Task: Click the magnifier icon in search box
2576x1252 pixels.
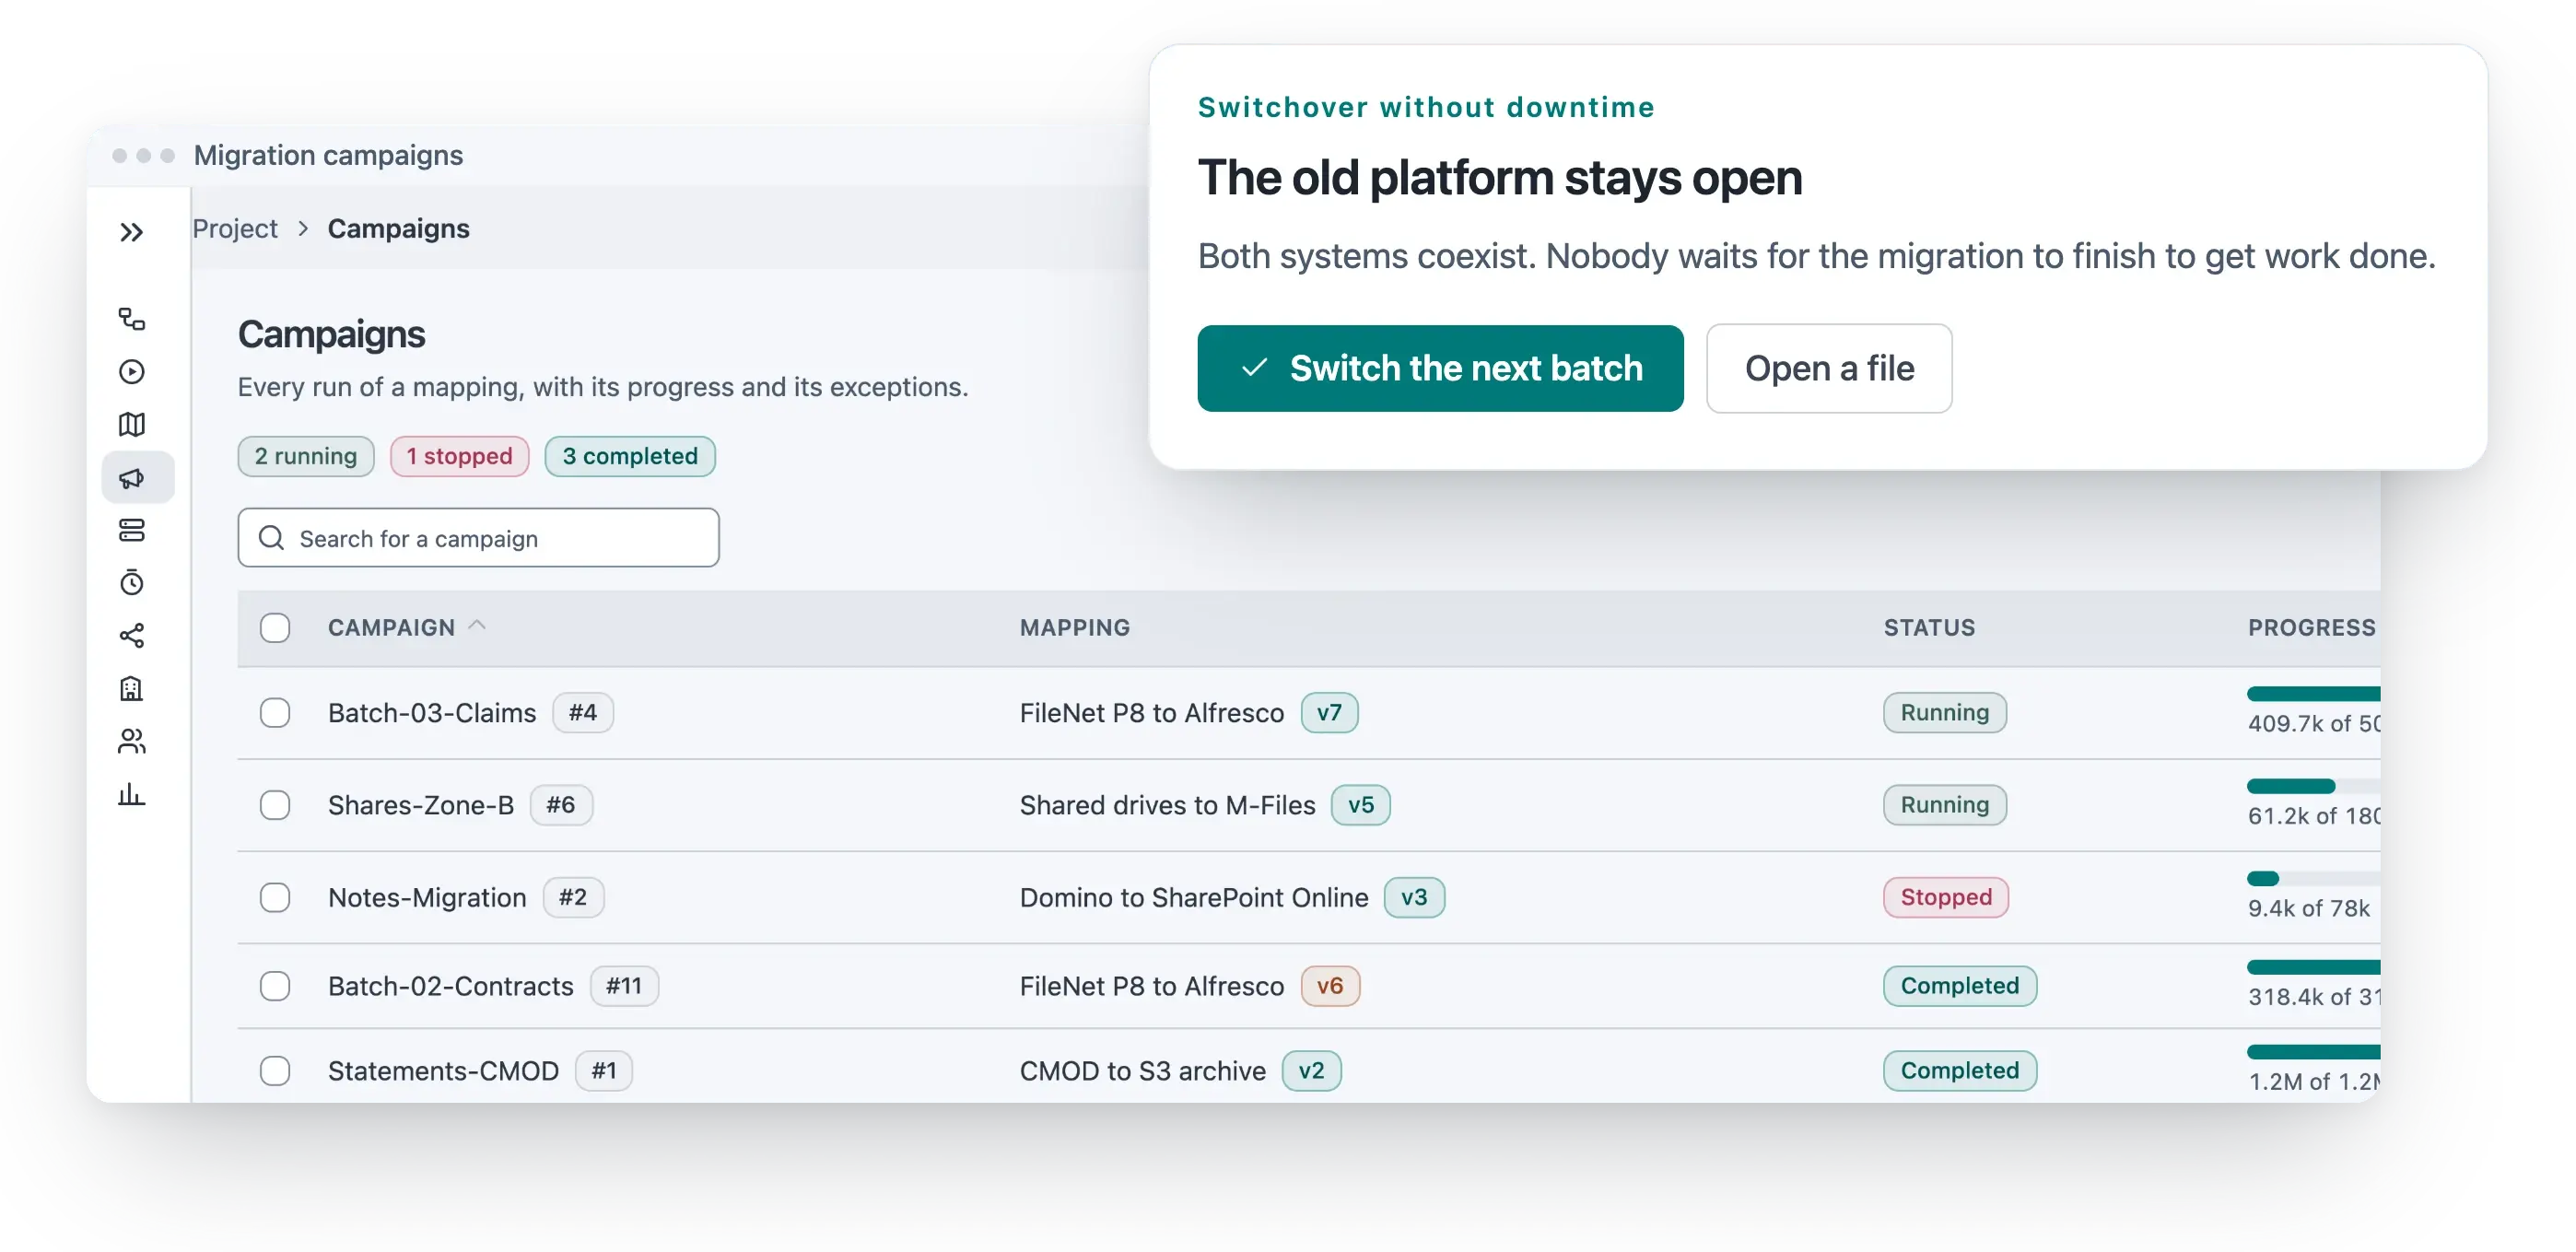Action: click(x=271, y=538)
